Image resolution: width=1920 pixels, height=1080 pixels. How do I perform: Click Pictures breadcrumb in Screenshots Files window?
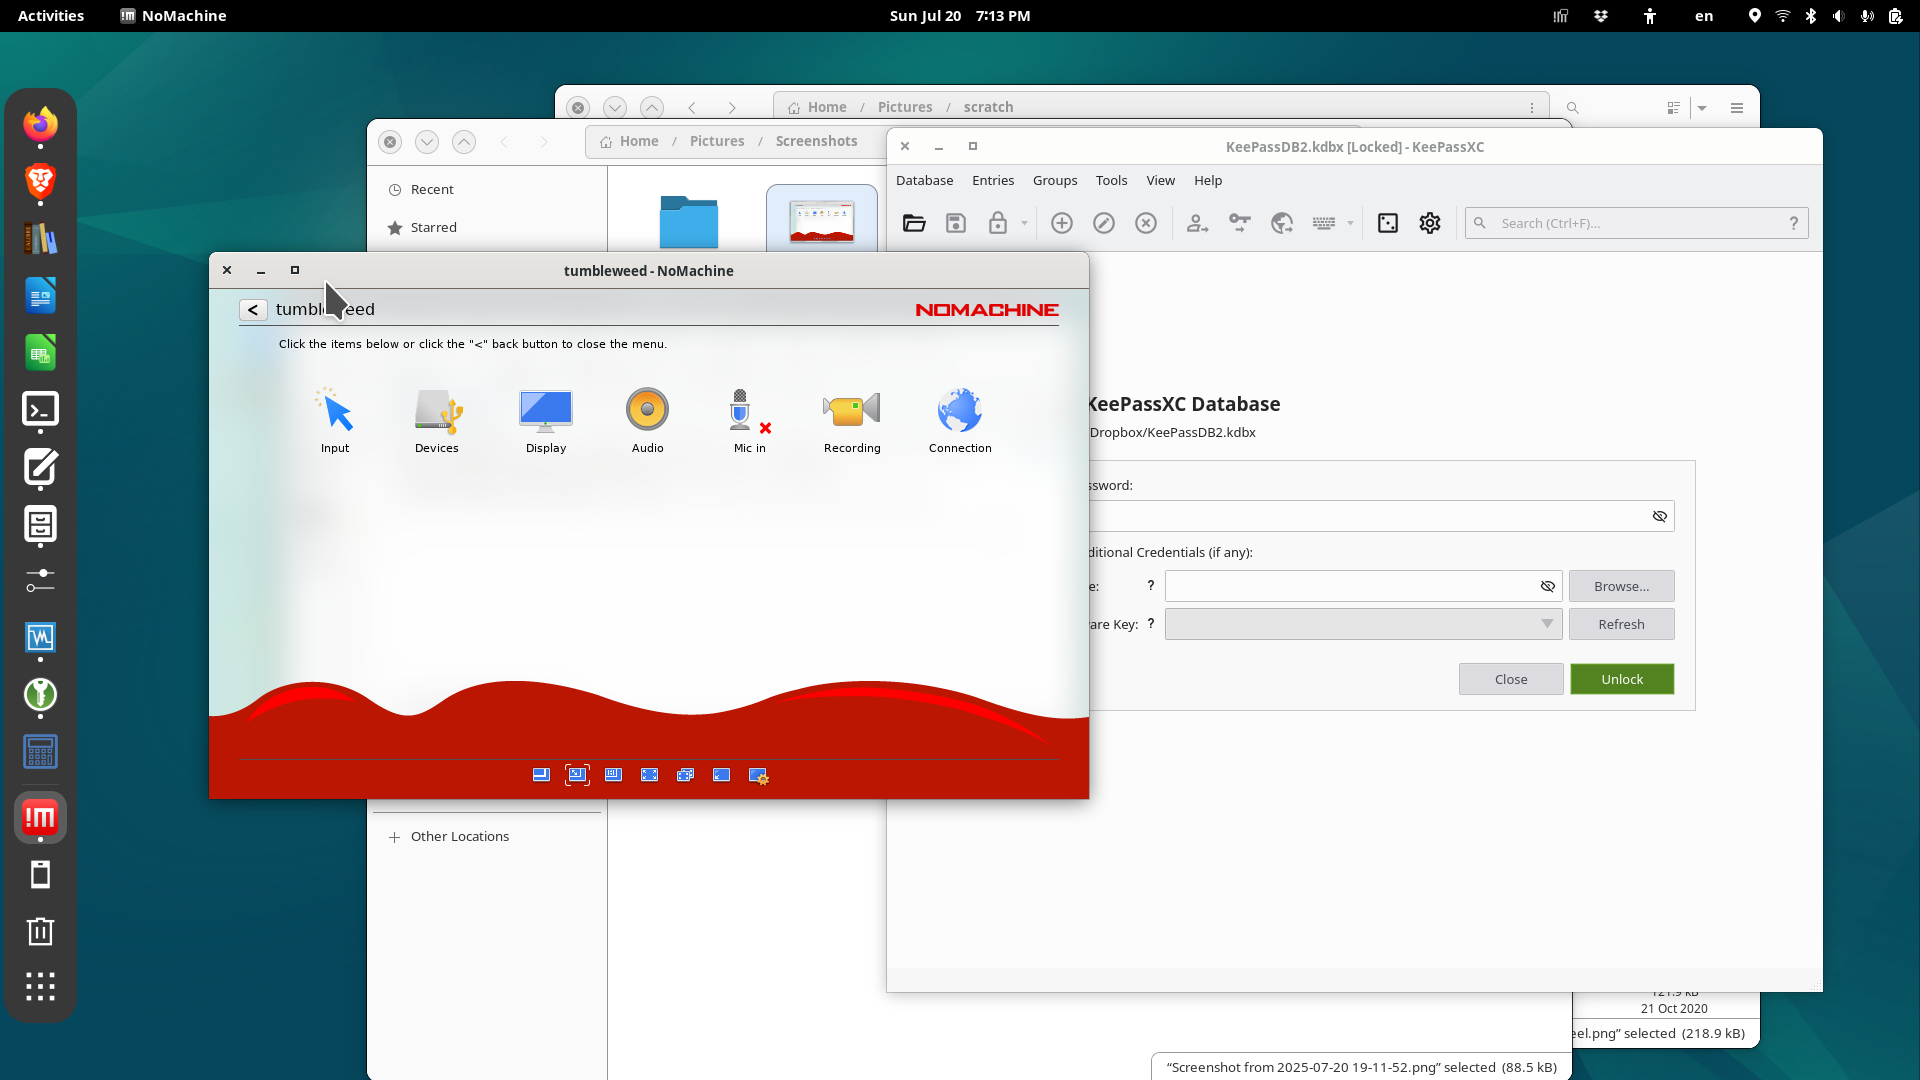tap(717, 141)
